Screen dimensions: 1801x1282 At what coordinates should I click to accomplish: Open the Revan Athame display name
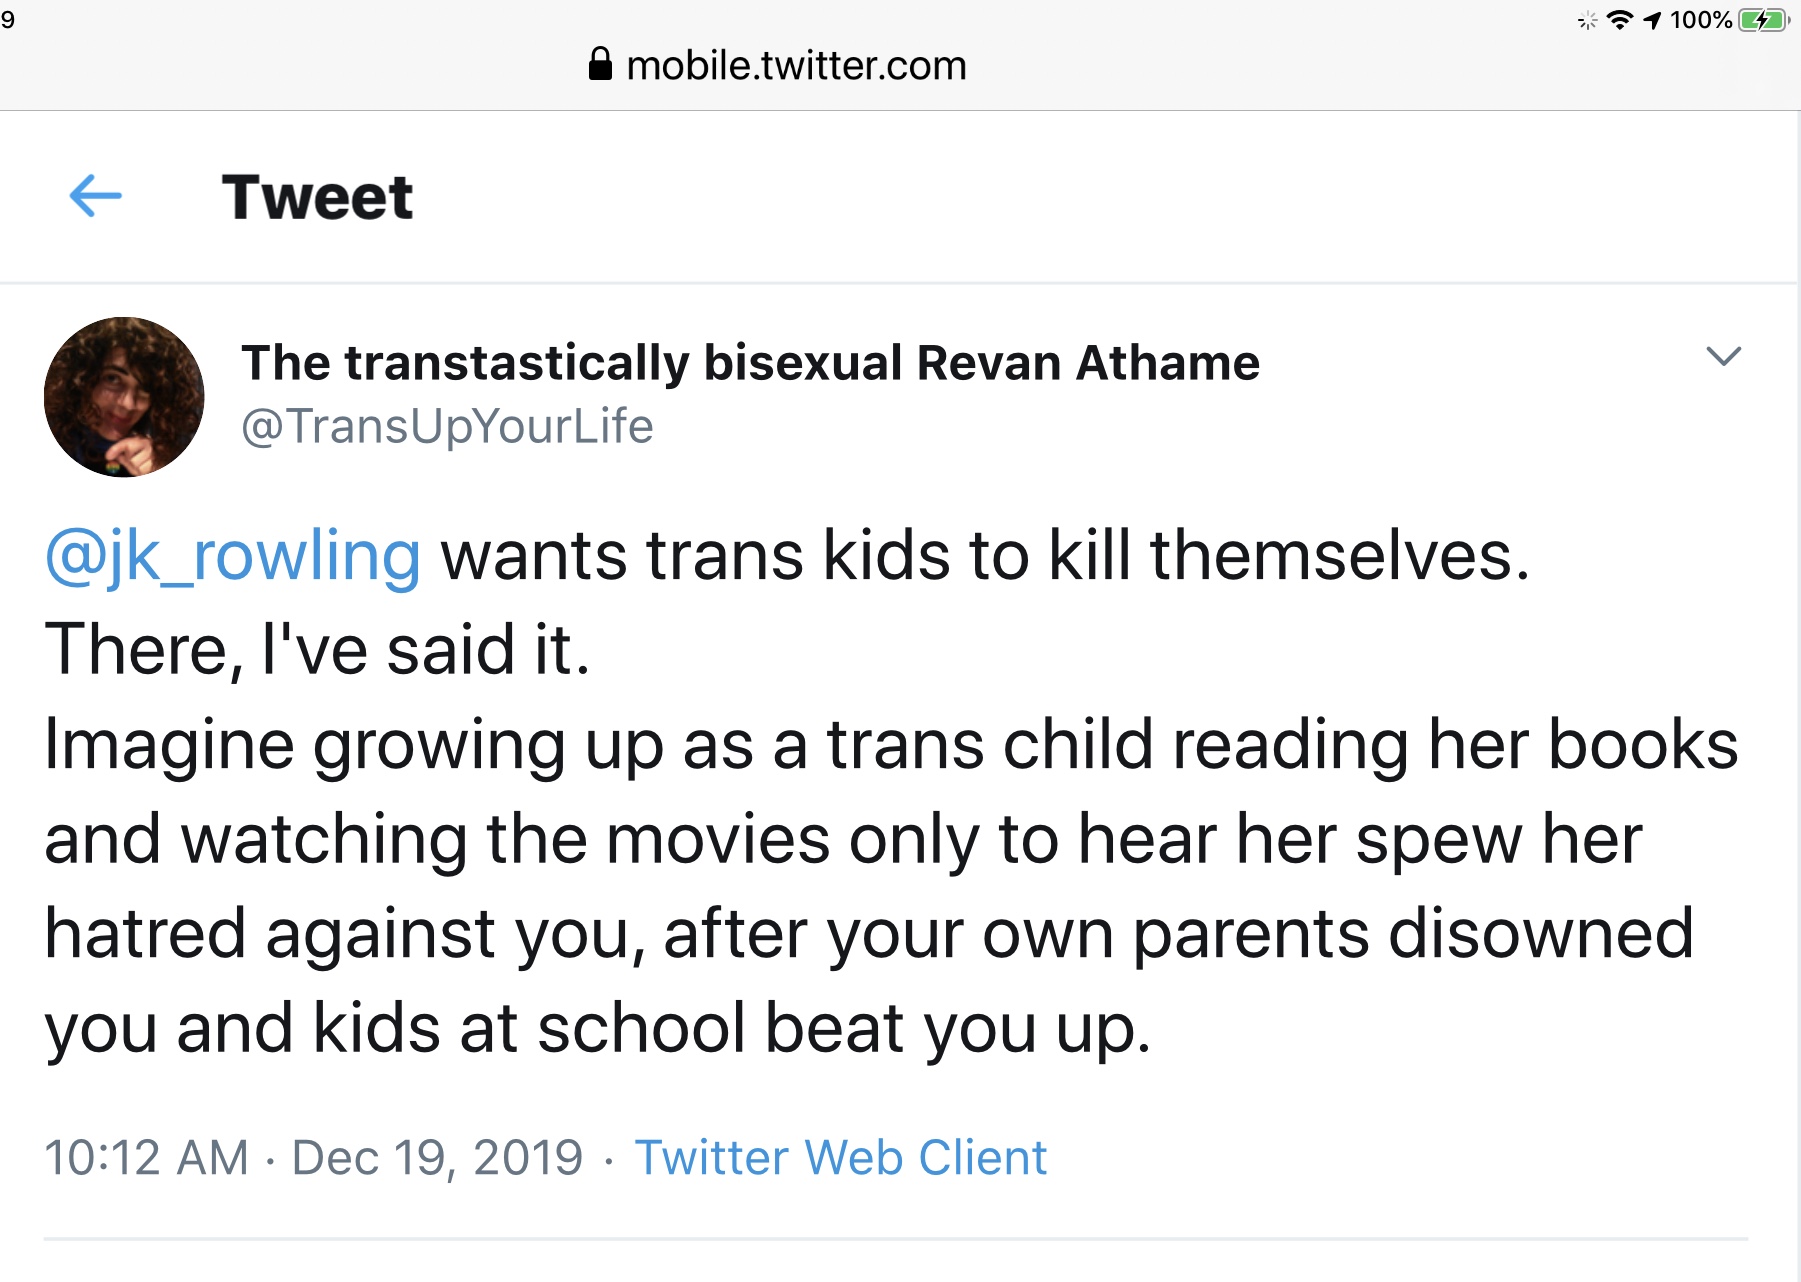750,363
